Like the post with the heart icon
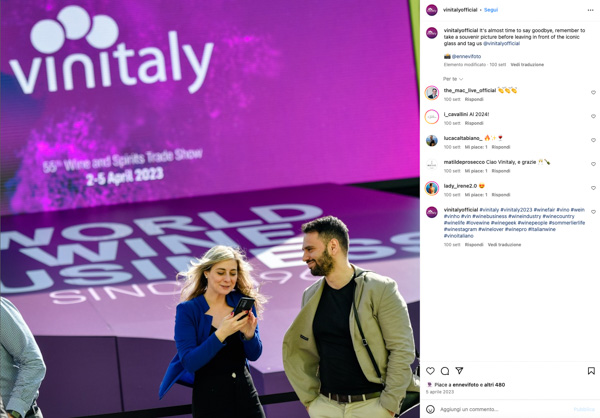This screenshot has width=600, height=418. [430, 371]
